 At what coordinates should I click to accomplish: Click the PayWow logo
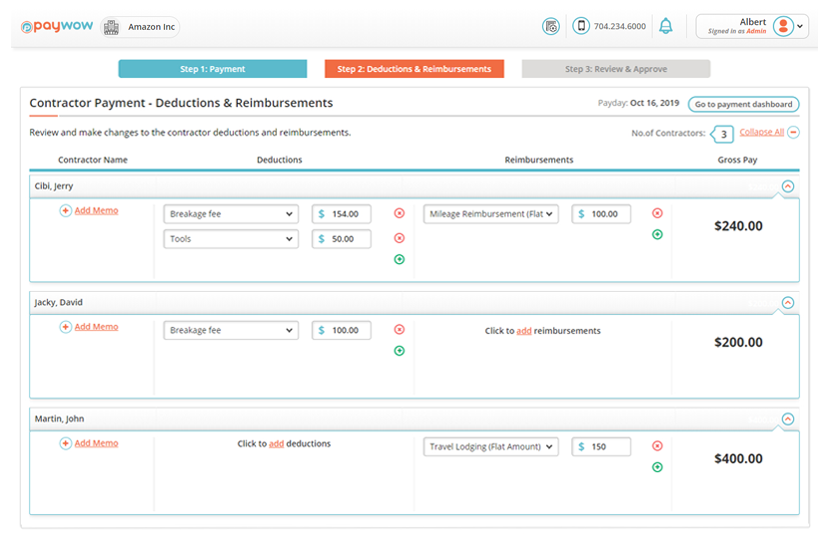tap(56, 26)
